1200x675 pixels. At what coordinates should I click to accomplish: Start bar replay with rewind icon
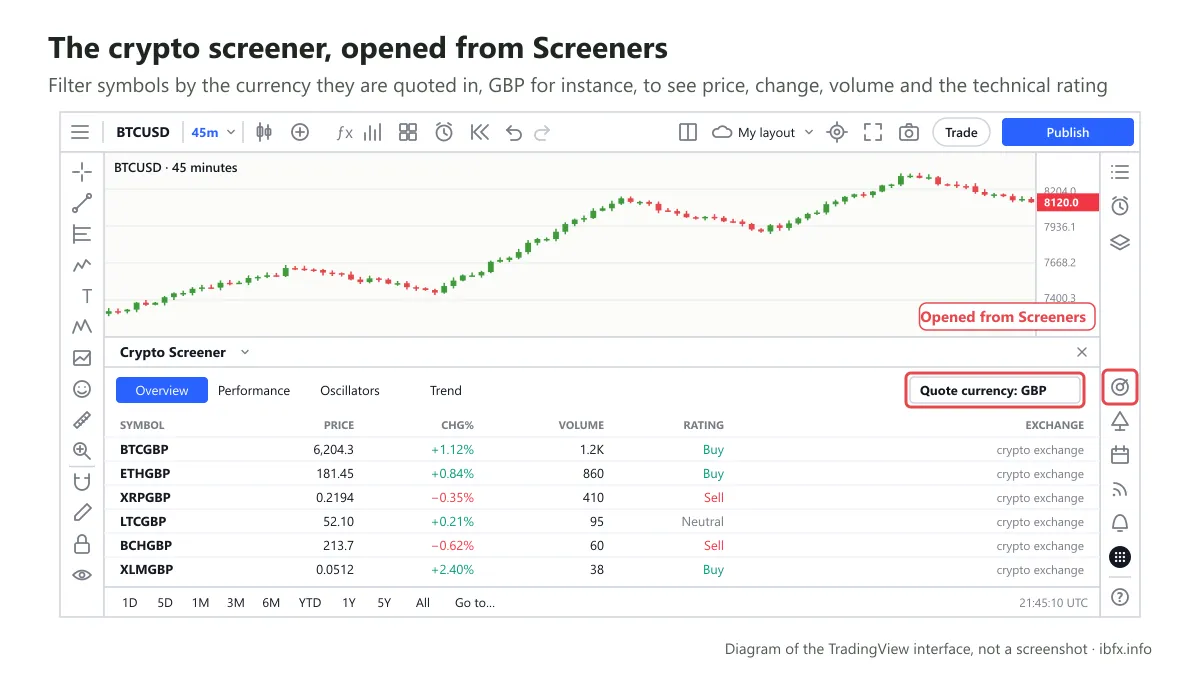click(479, 132)
